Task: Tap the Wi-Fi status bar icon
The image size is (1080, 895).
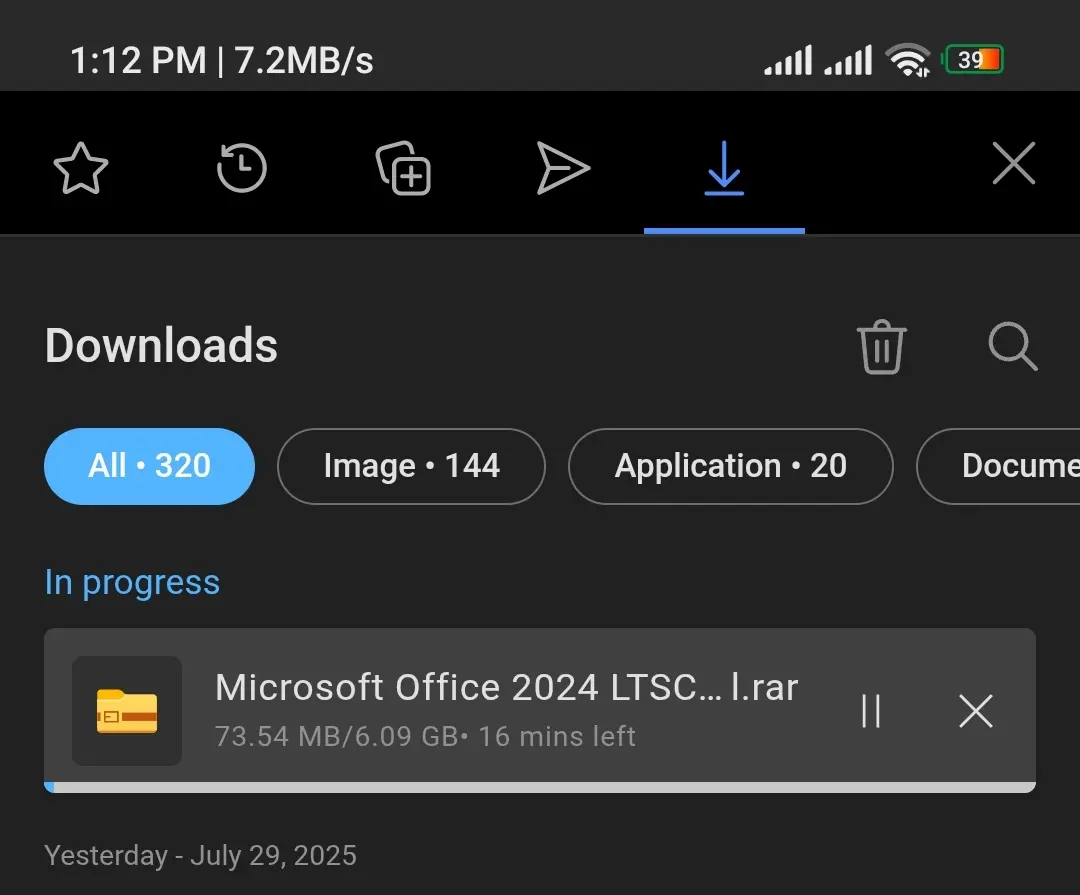Action: point(908,60)
